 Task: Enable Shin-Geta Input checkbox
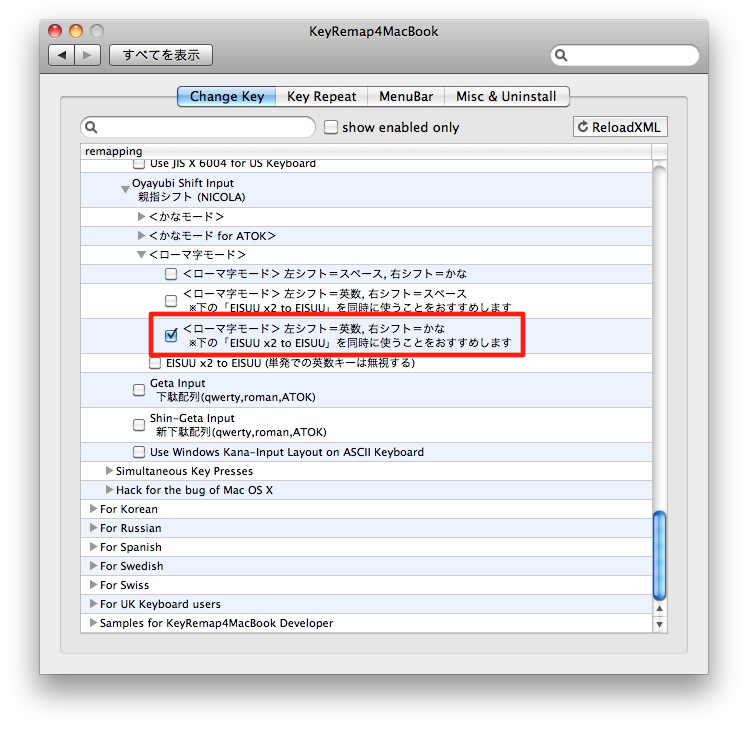(x=139, y=425)
